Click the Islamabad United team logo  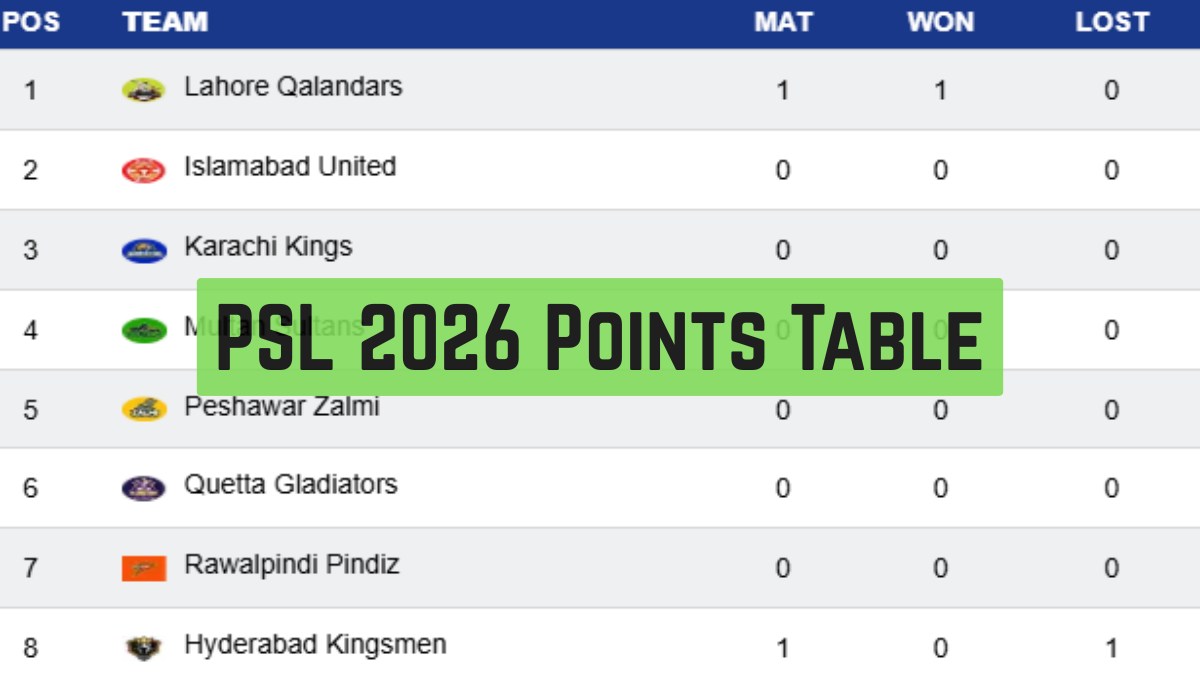coord(143,170)
